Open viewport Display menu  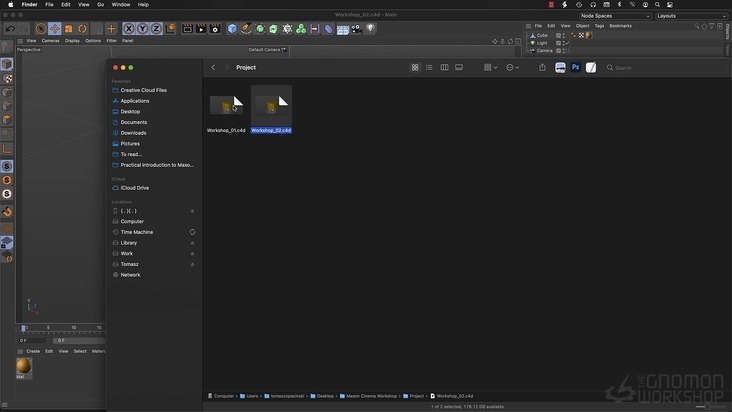(72, 41)
